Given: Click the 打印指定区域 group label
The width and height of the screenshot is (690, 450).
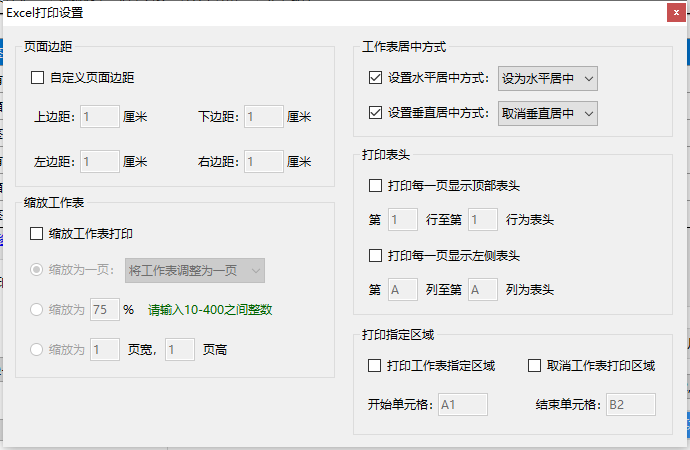Looking at the screenshot, I should 398,335.
